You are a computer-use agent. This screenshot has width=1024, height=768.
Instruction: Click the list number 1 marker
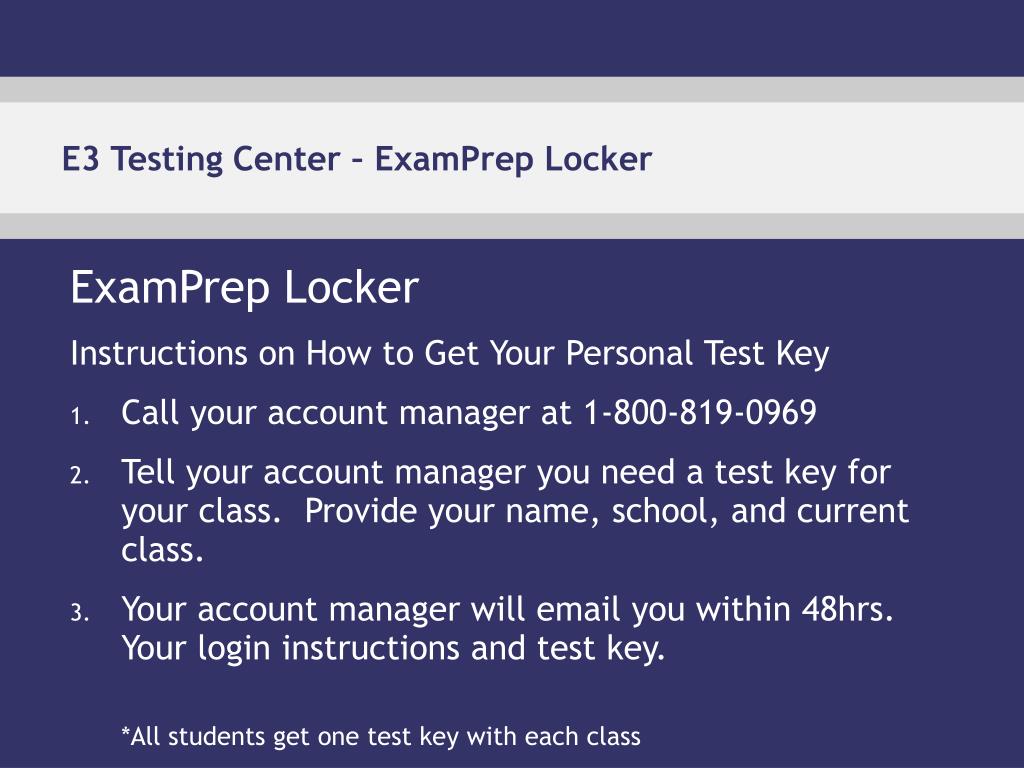(80, 417)
